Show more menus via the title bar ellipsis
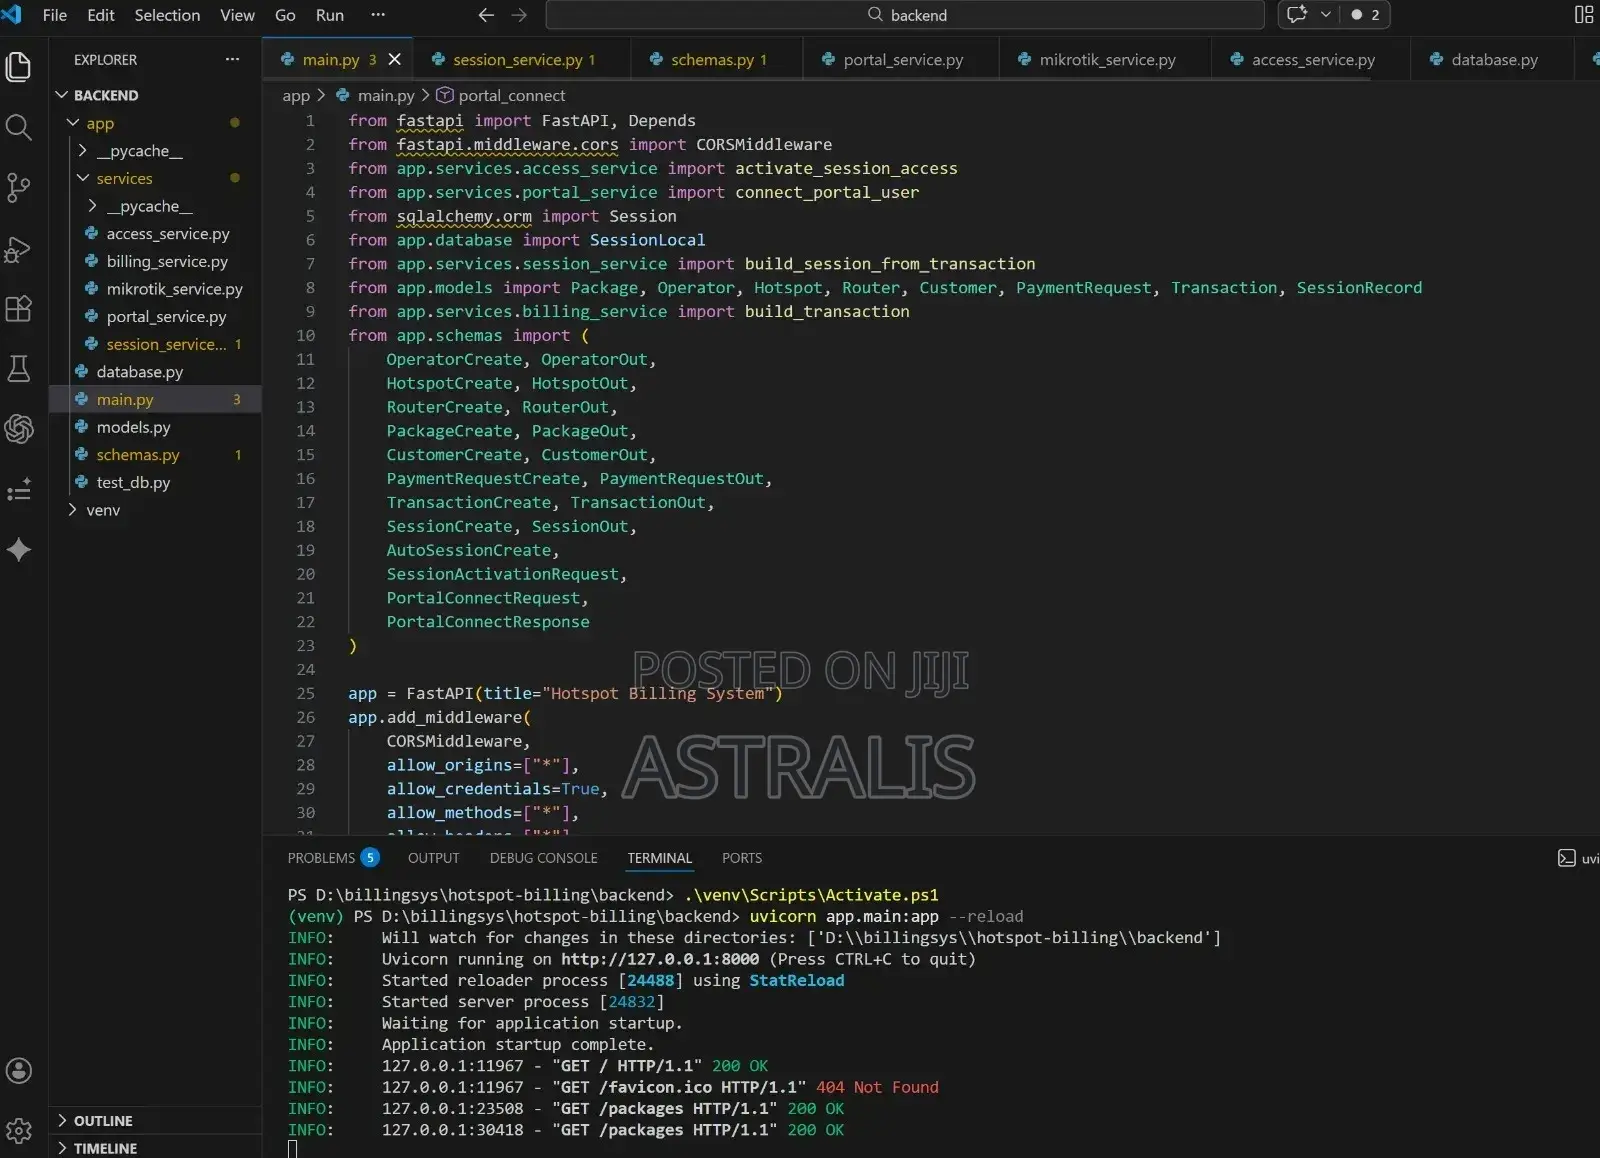 378,15
